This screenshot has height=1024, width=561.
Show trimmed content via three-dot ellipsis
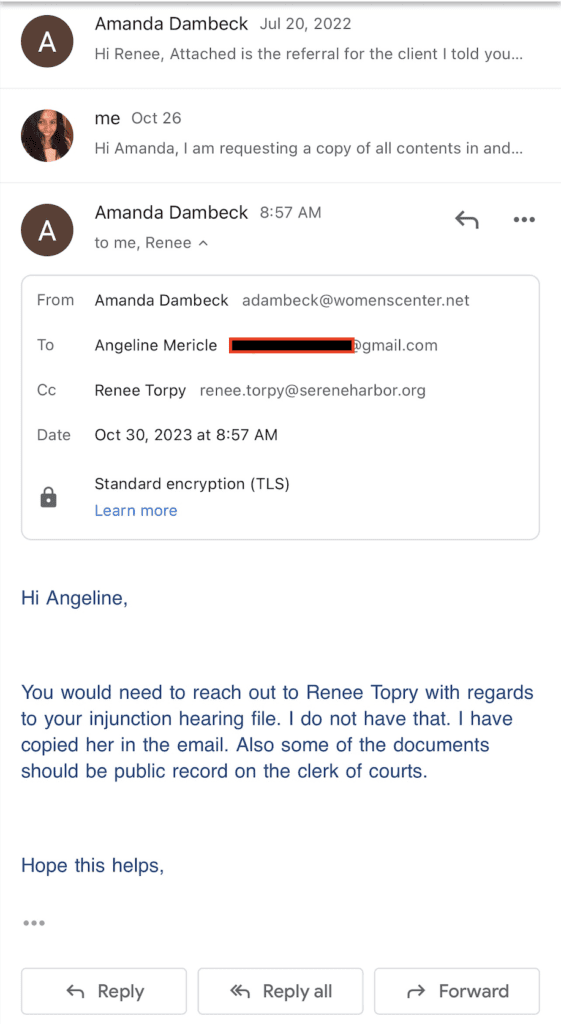tap(34, 923)
